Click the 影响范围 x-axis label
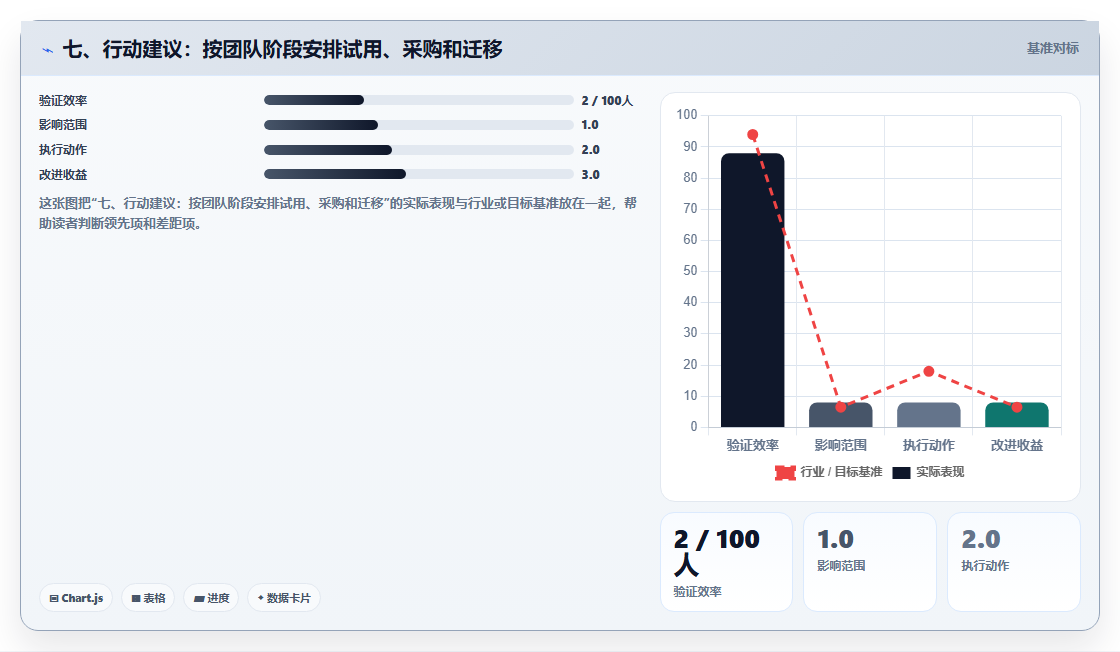Screen dimensions: 1120x652 pos(841,446)
